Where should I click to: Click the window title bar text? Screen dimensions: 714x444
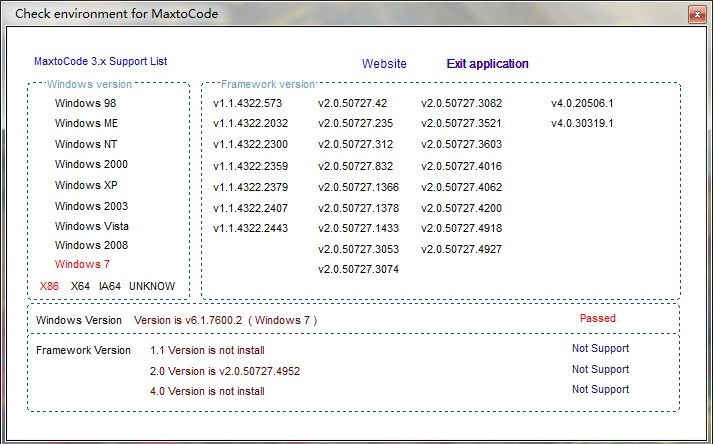tap(117, 14)
